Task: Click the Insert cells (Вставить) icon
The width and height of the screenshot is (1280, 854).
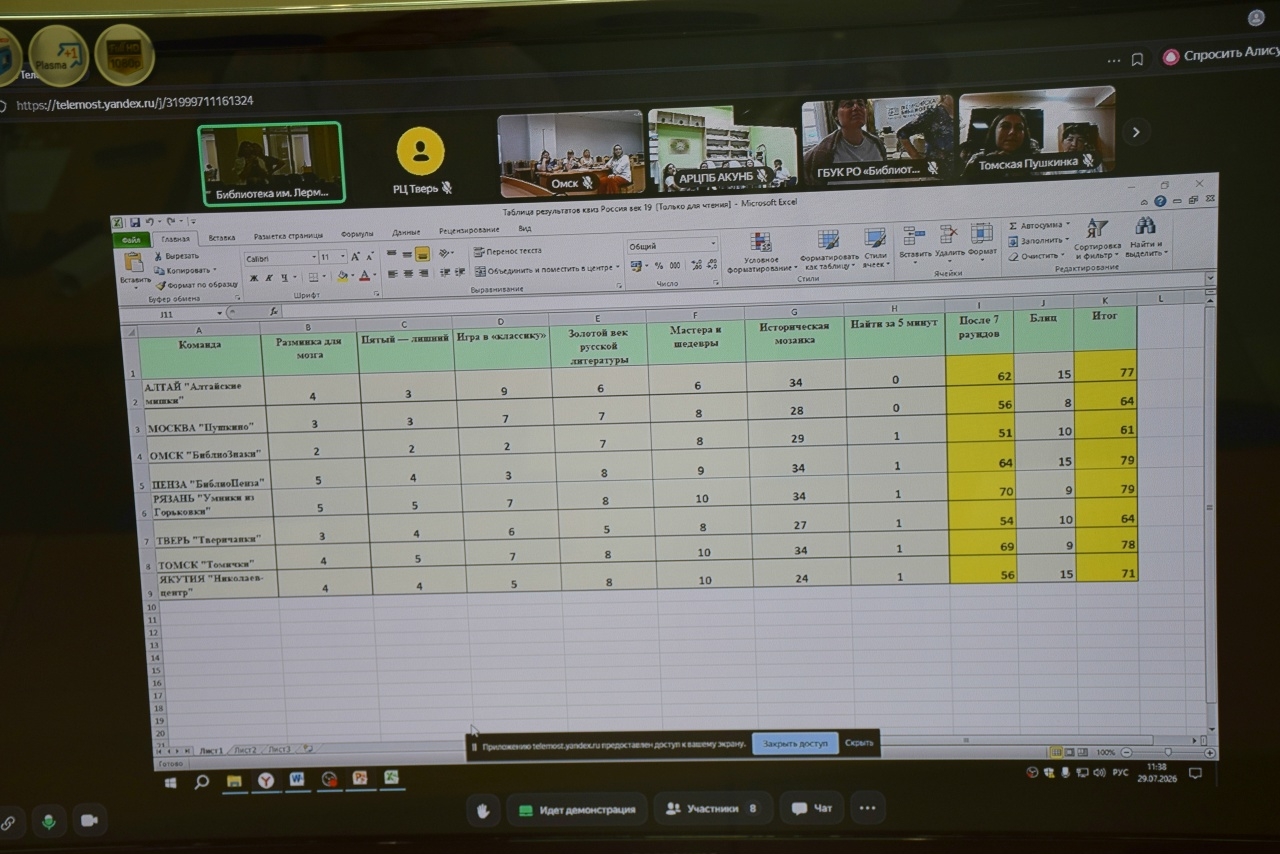Action: (914, 236)
